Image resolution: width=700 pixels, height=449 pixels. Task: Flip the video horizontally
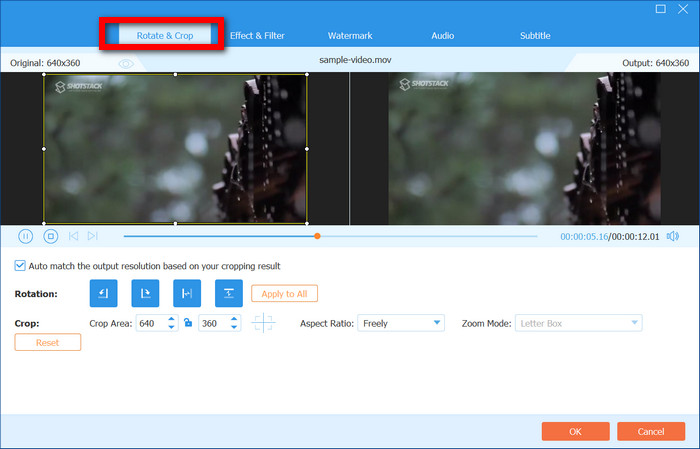point(187,293)
